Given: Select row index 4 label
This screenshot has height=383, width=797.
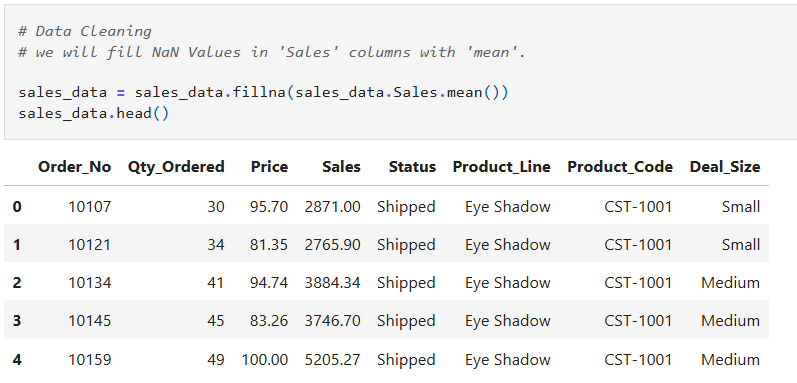Looking at the screenshot, I should tap(17, 360).
